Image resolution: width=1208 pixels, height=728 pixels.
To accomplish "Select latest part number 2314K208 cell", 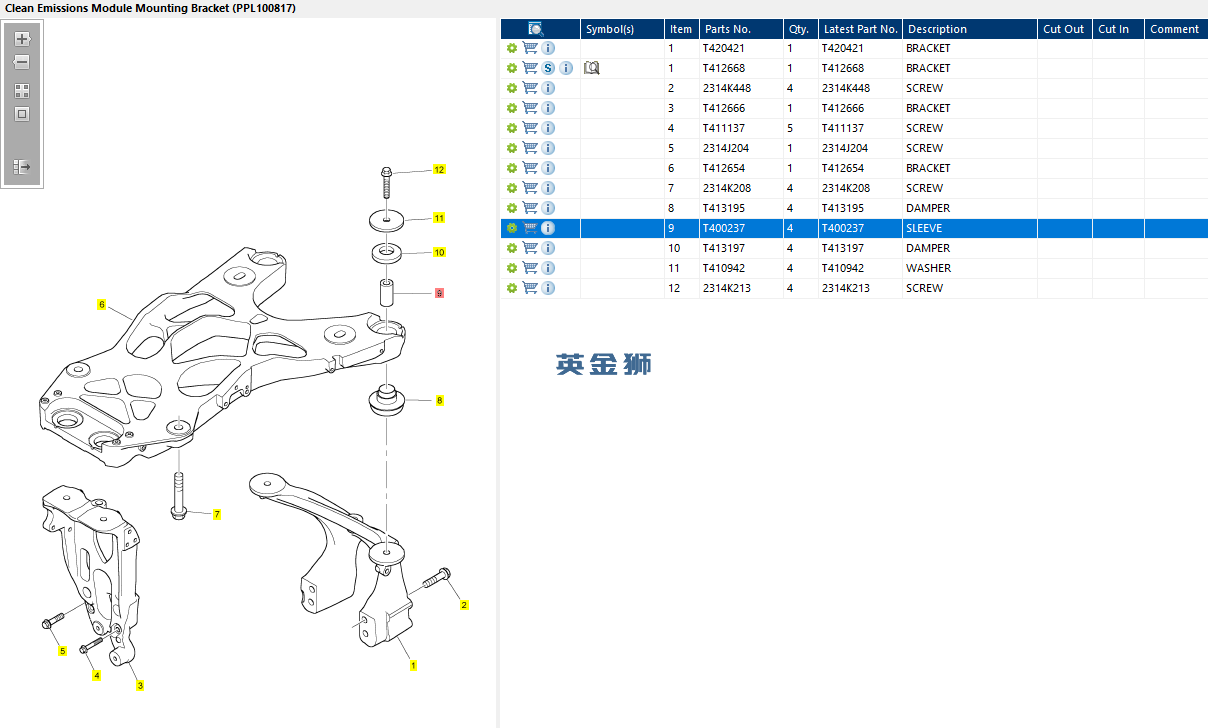I will [860, 188].
